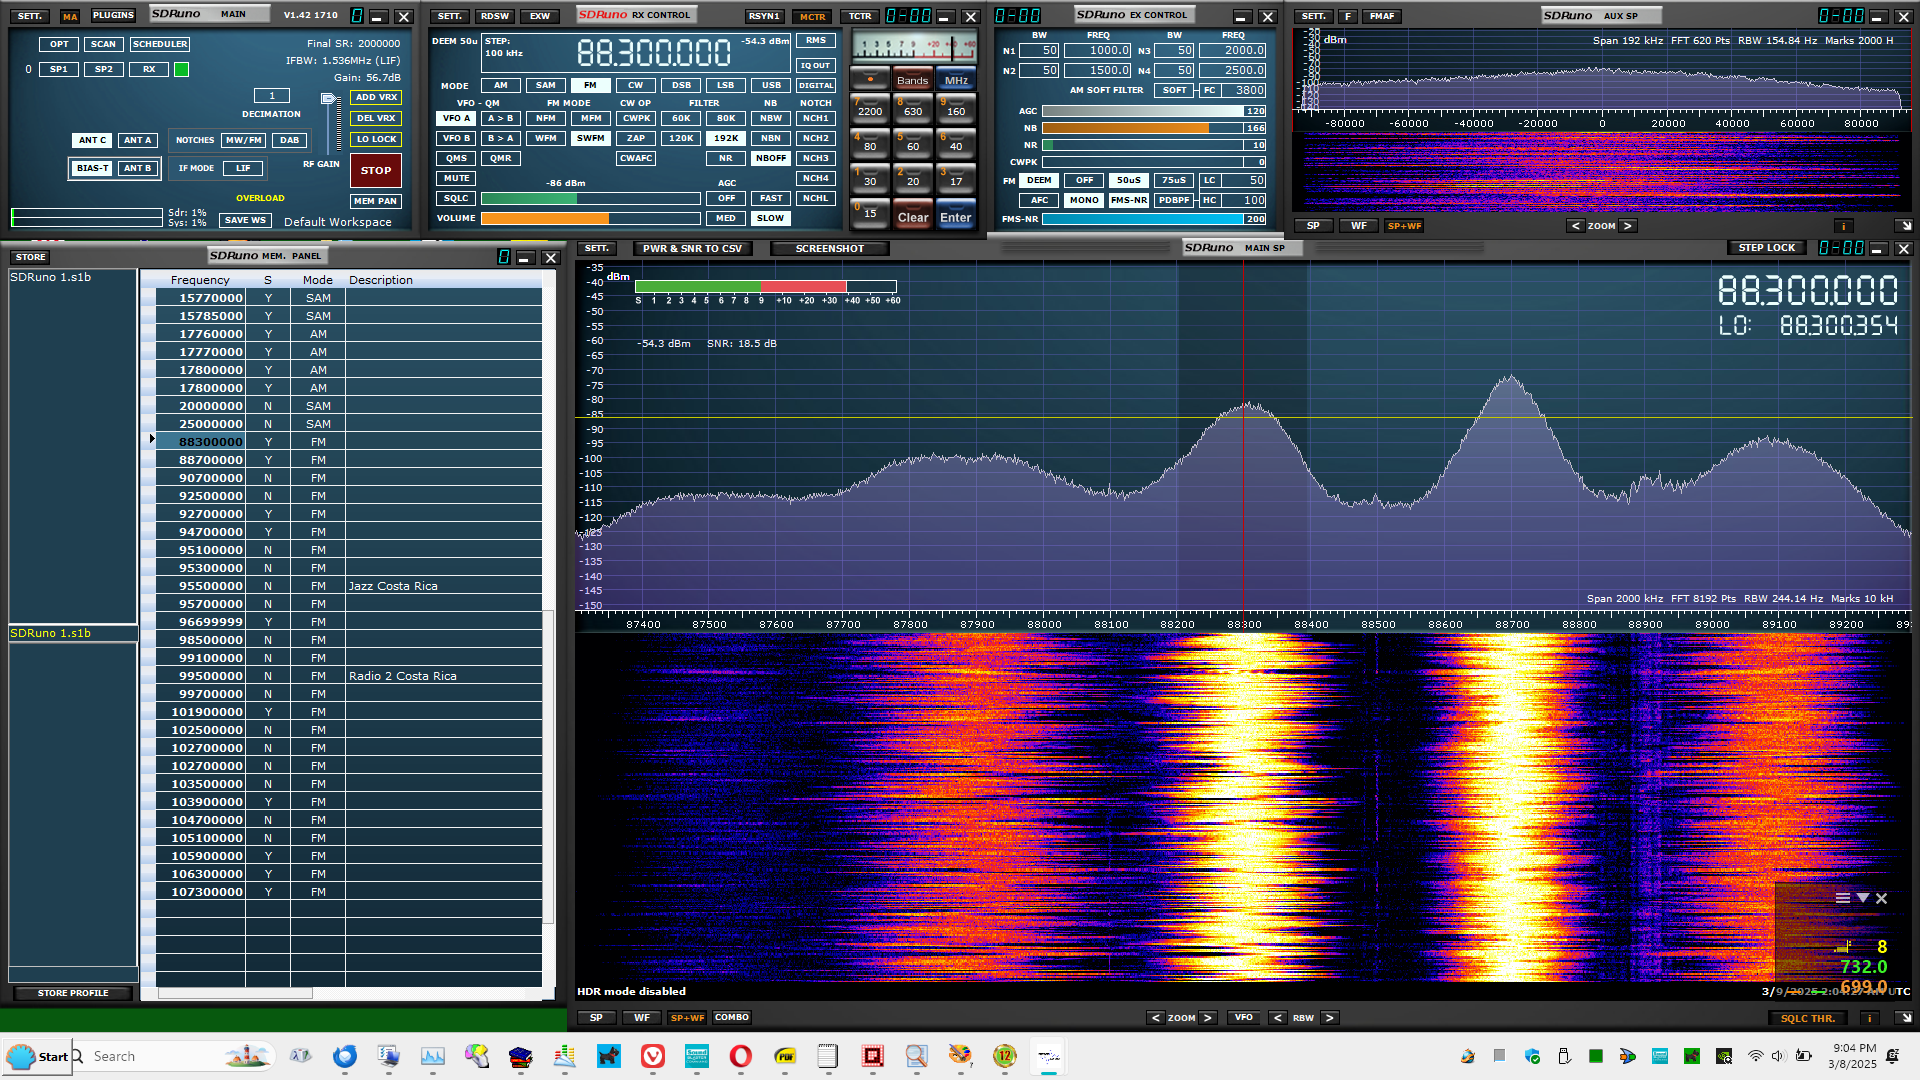This screenshot has height=1080, width=1920.
Task: Open the PLUGINS menu in Main panel
Action: [113, 16]
